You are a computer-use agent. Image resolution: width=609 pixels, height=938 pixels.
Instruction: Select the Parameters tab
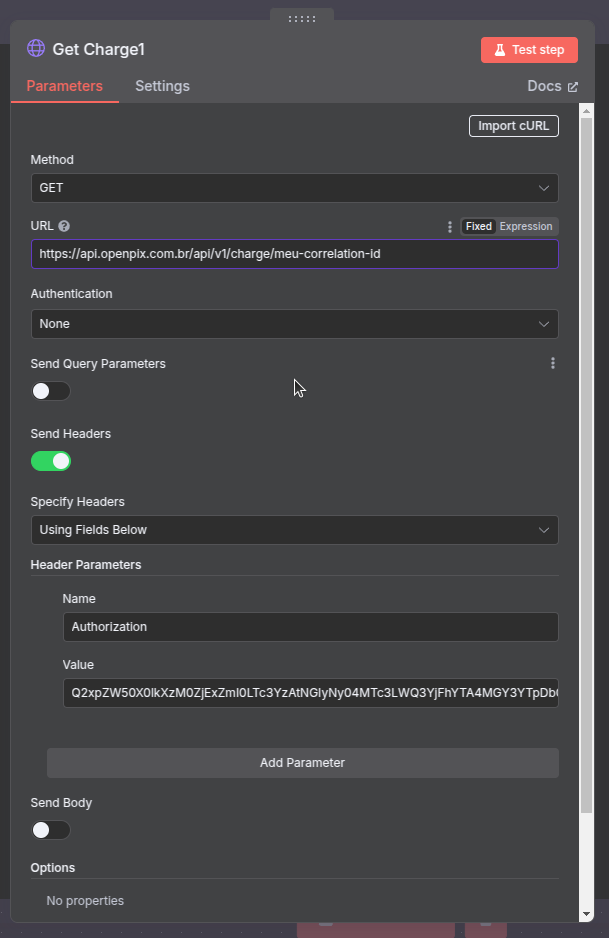64,86
